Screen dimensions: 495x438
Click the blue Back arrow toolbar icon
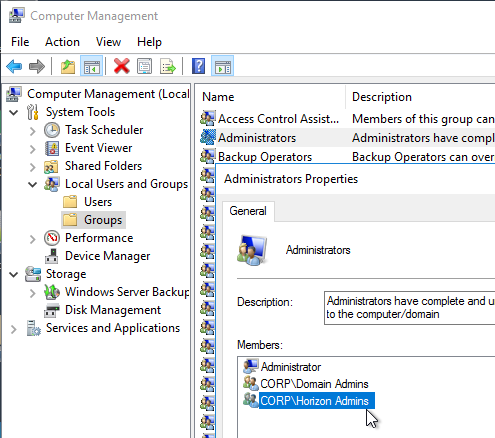(14, 66)
